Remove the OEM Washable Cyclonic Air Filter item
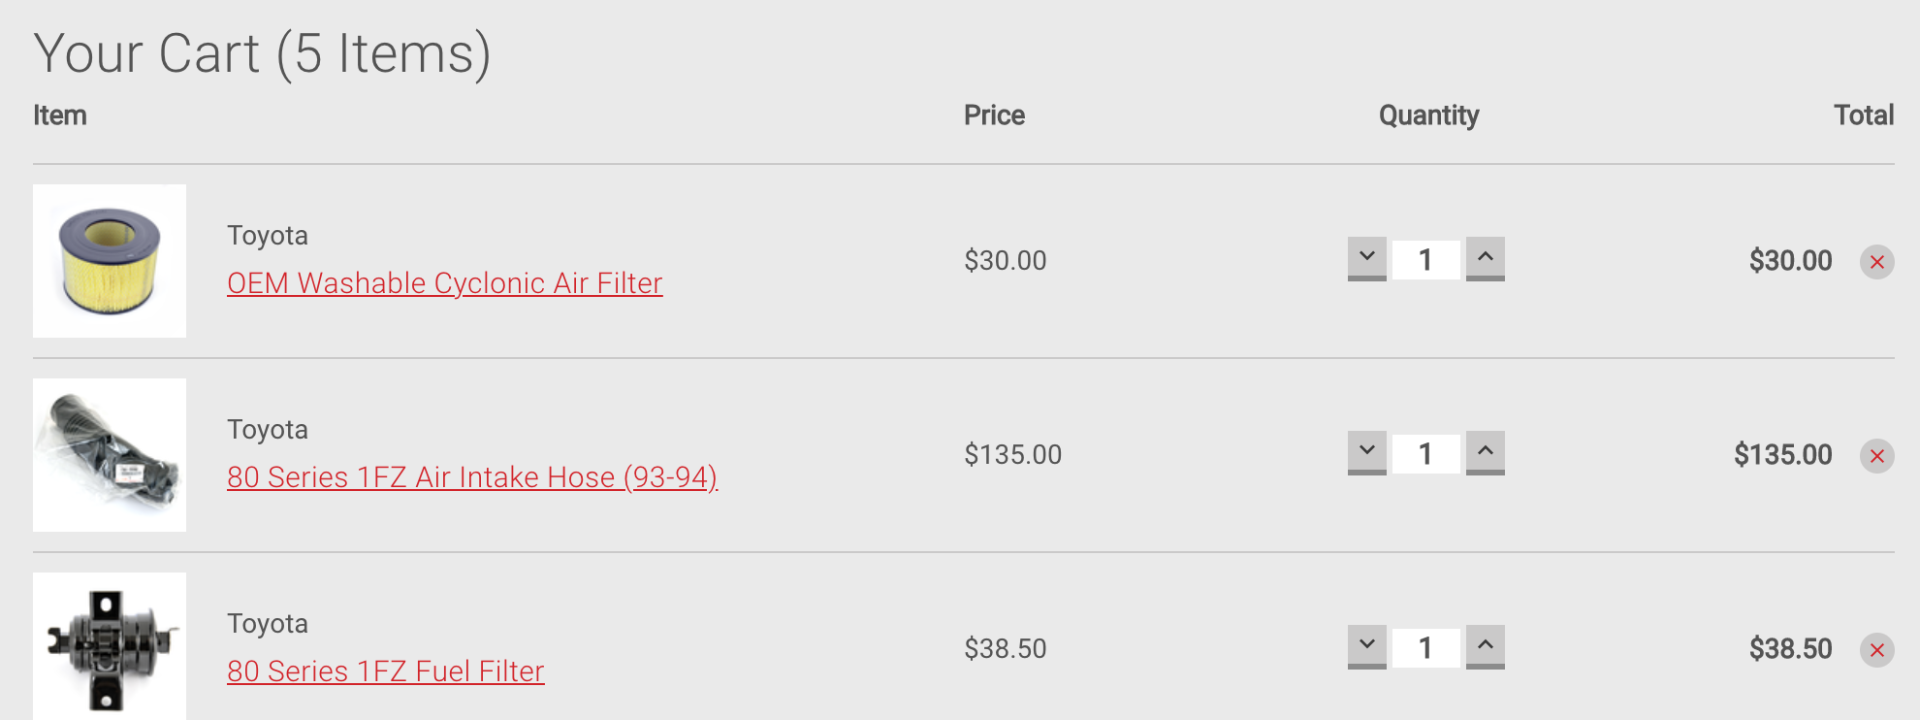This screenshot has height=720, width=1920. tap(1877, 262)
